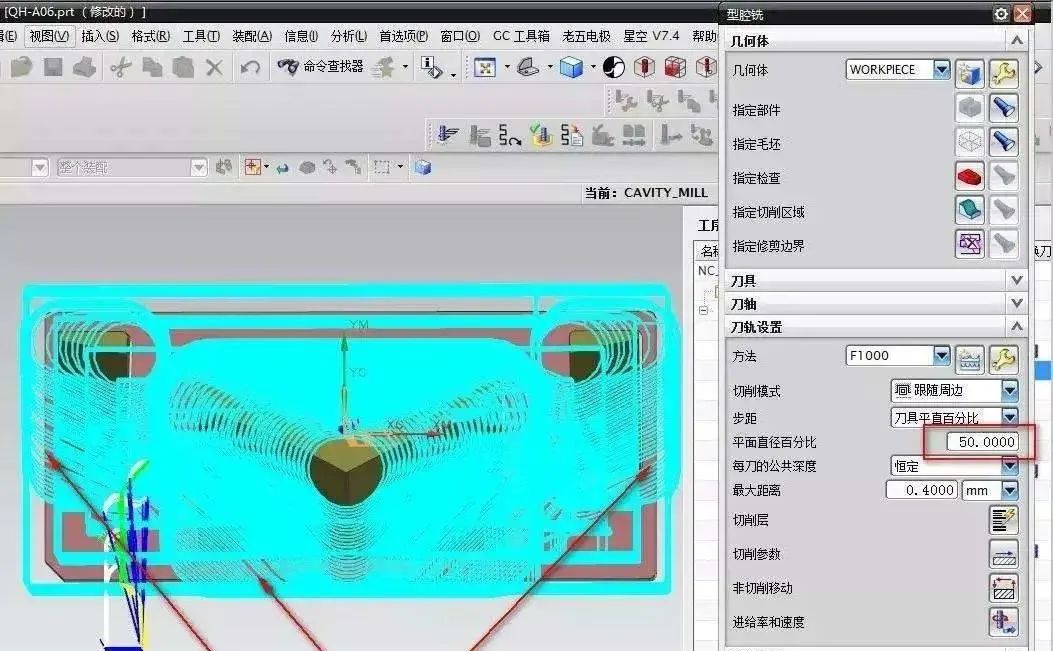Click the Command Finder (命令查找器) button

tap(321, 67)
